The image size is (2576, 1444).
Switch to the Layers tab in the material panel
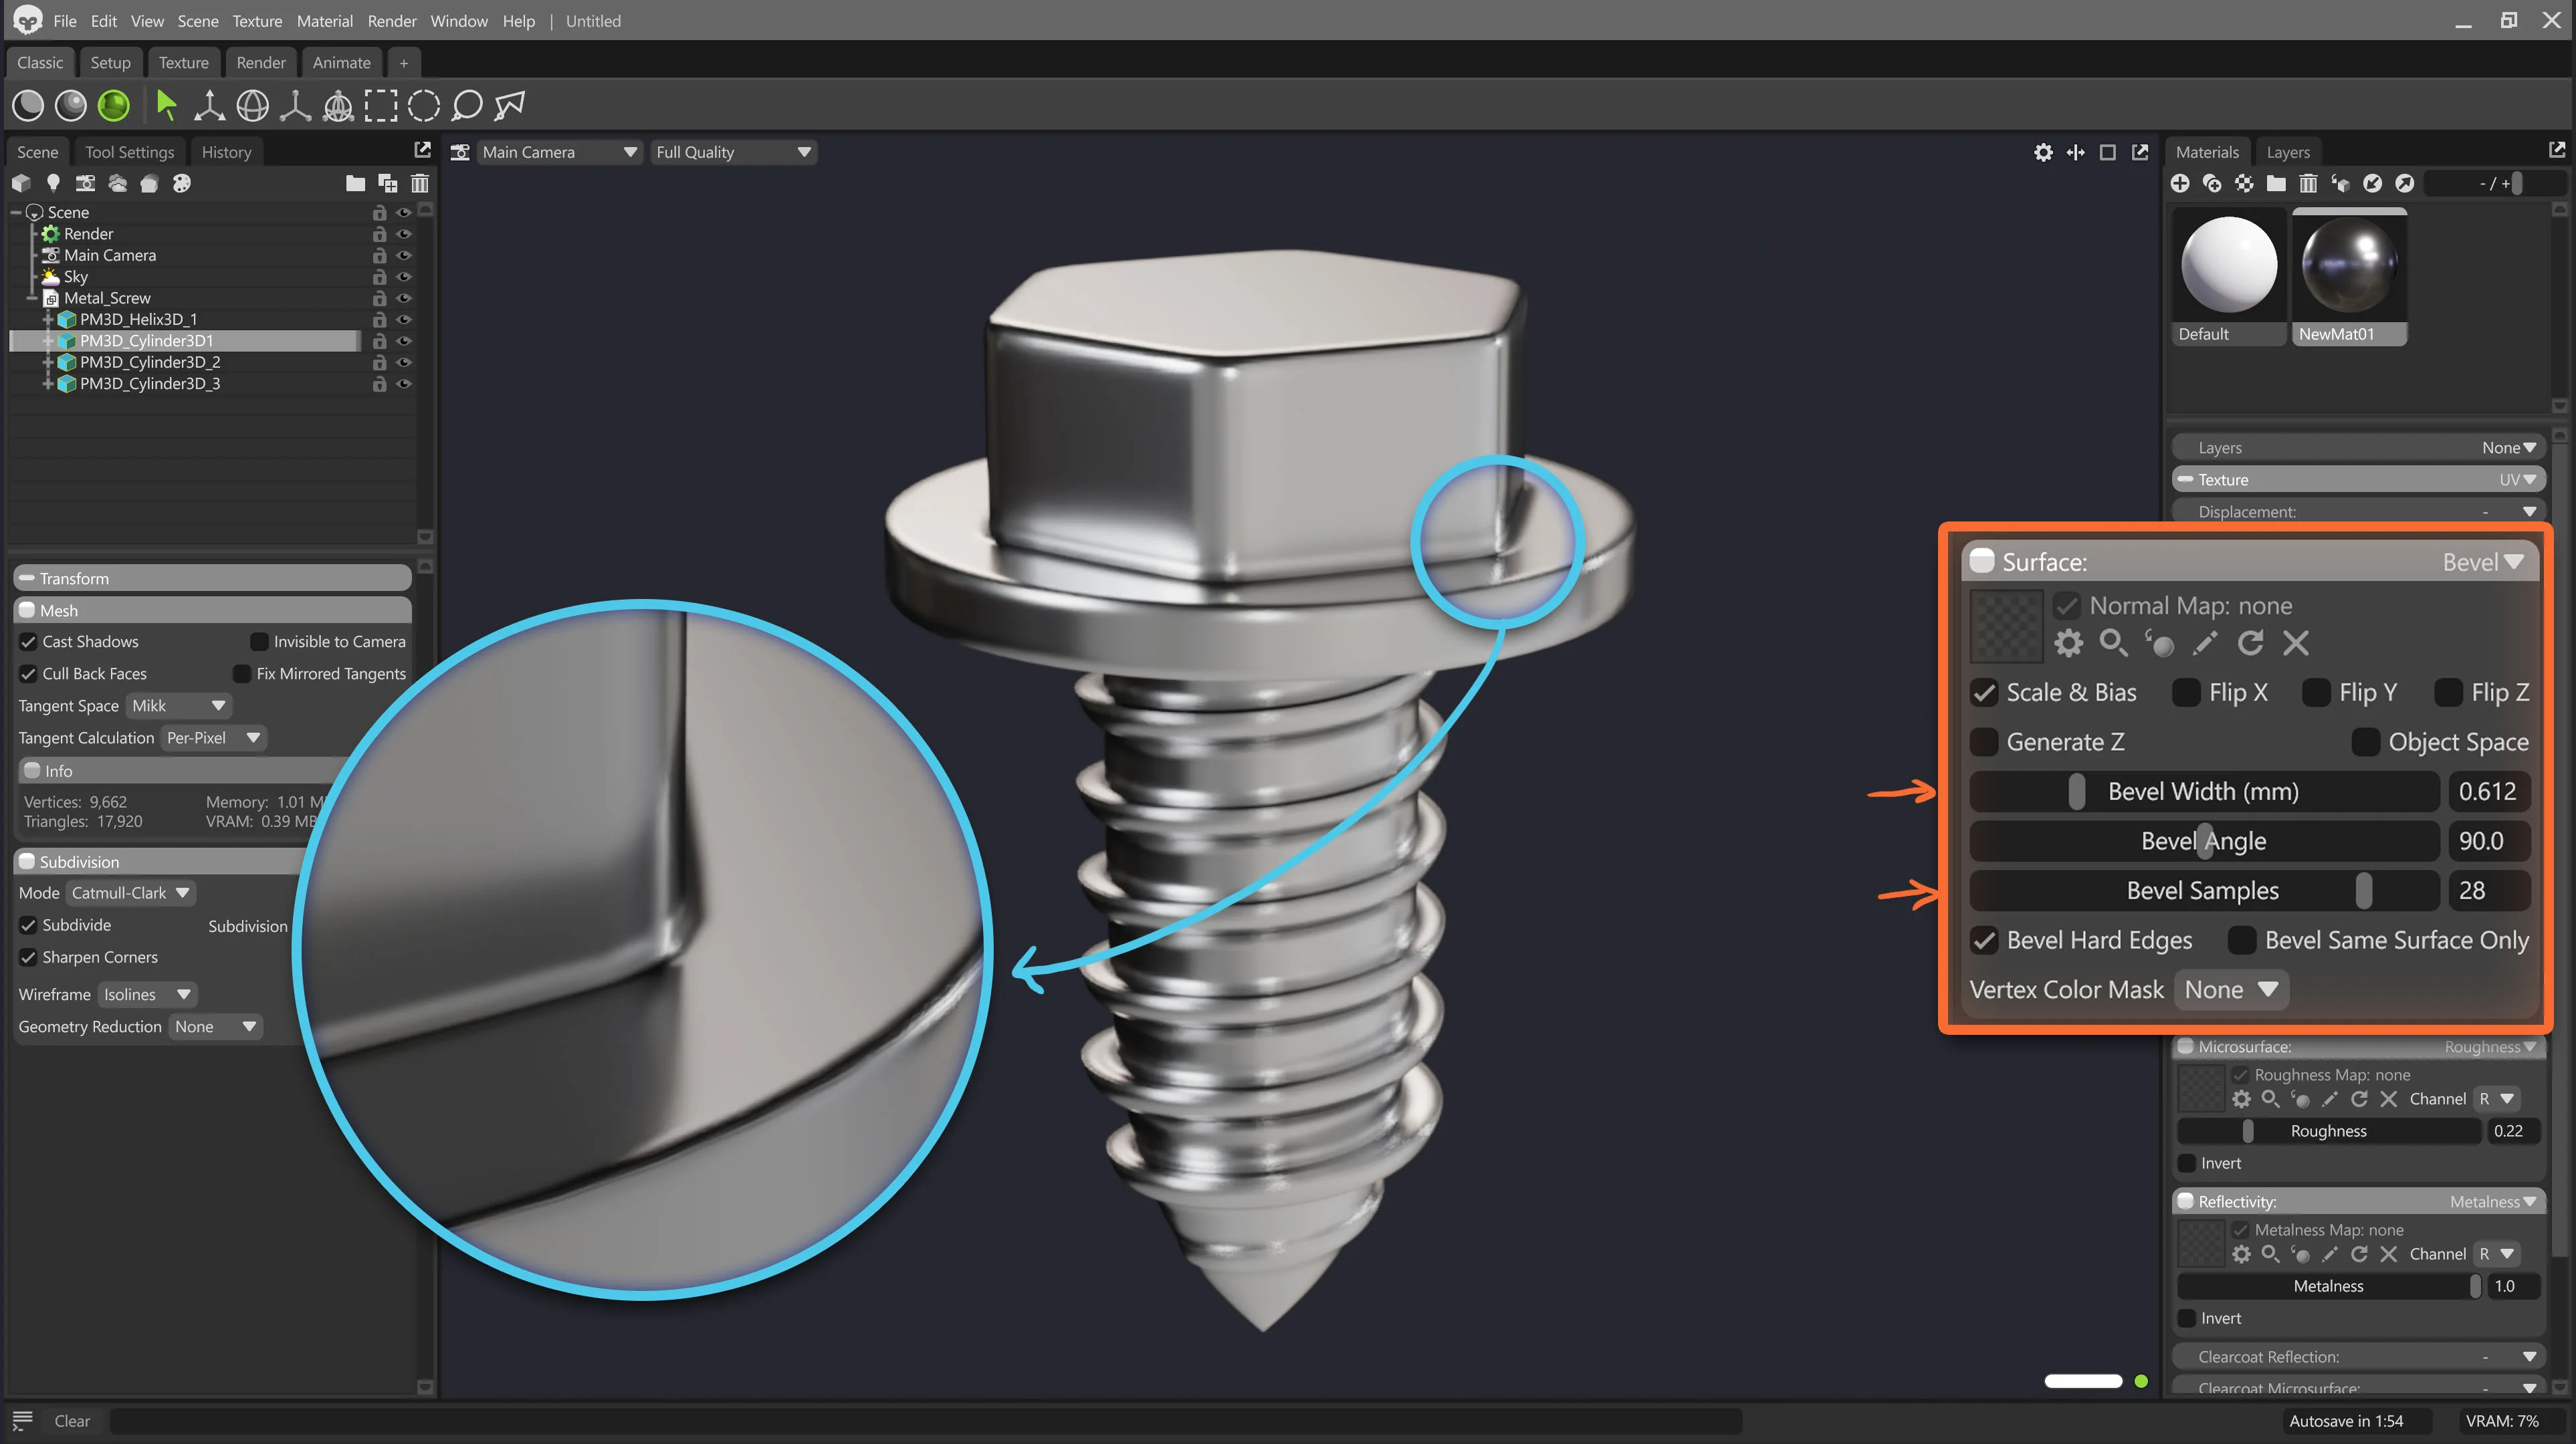coord(2288,152)
